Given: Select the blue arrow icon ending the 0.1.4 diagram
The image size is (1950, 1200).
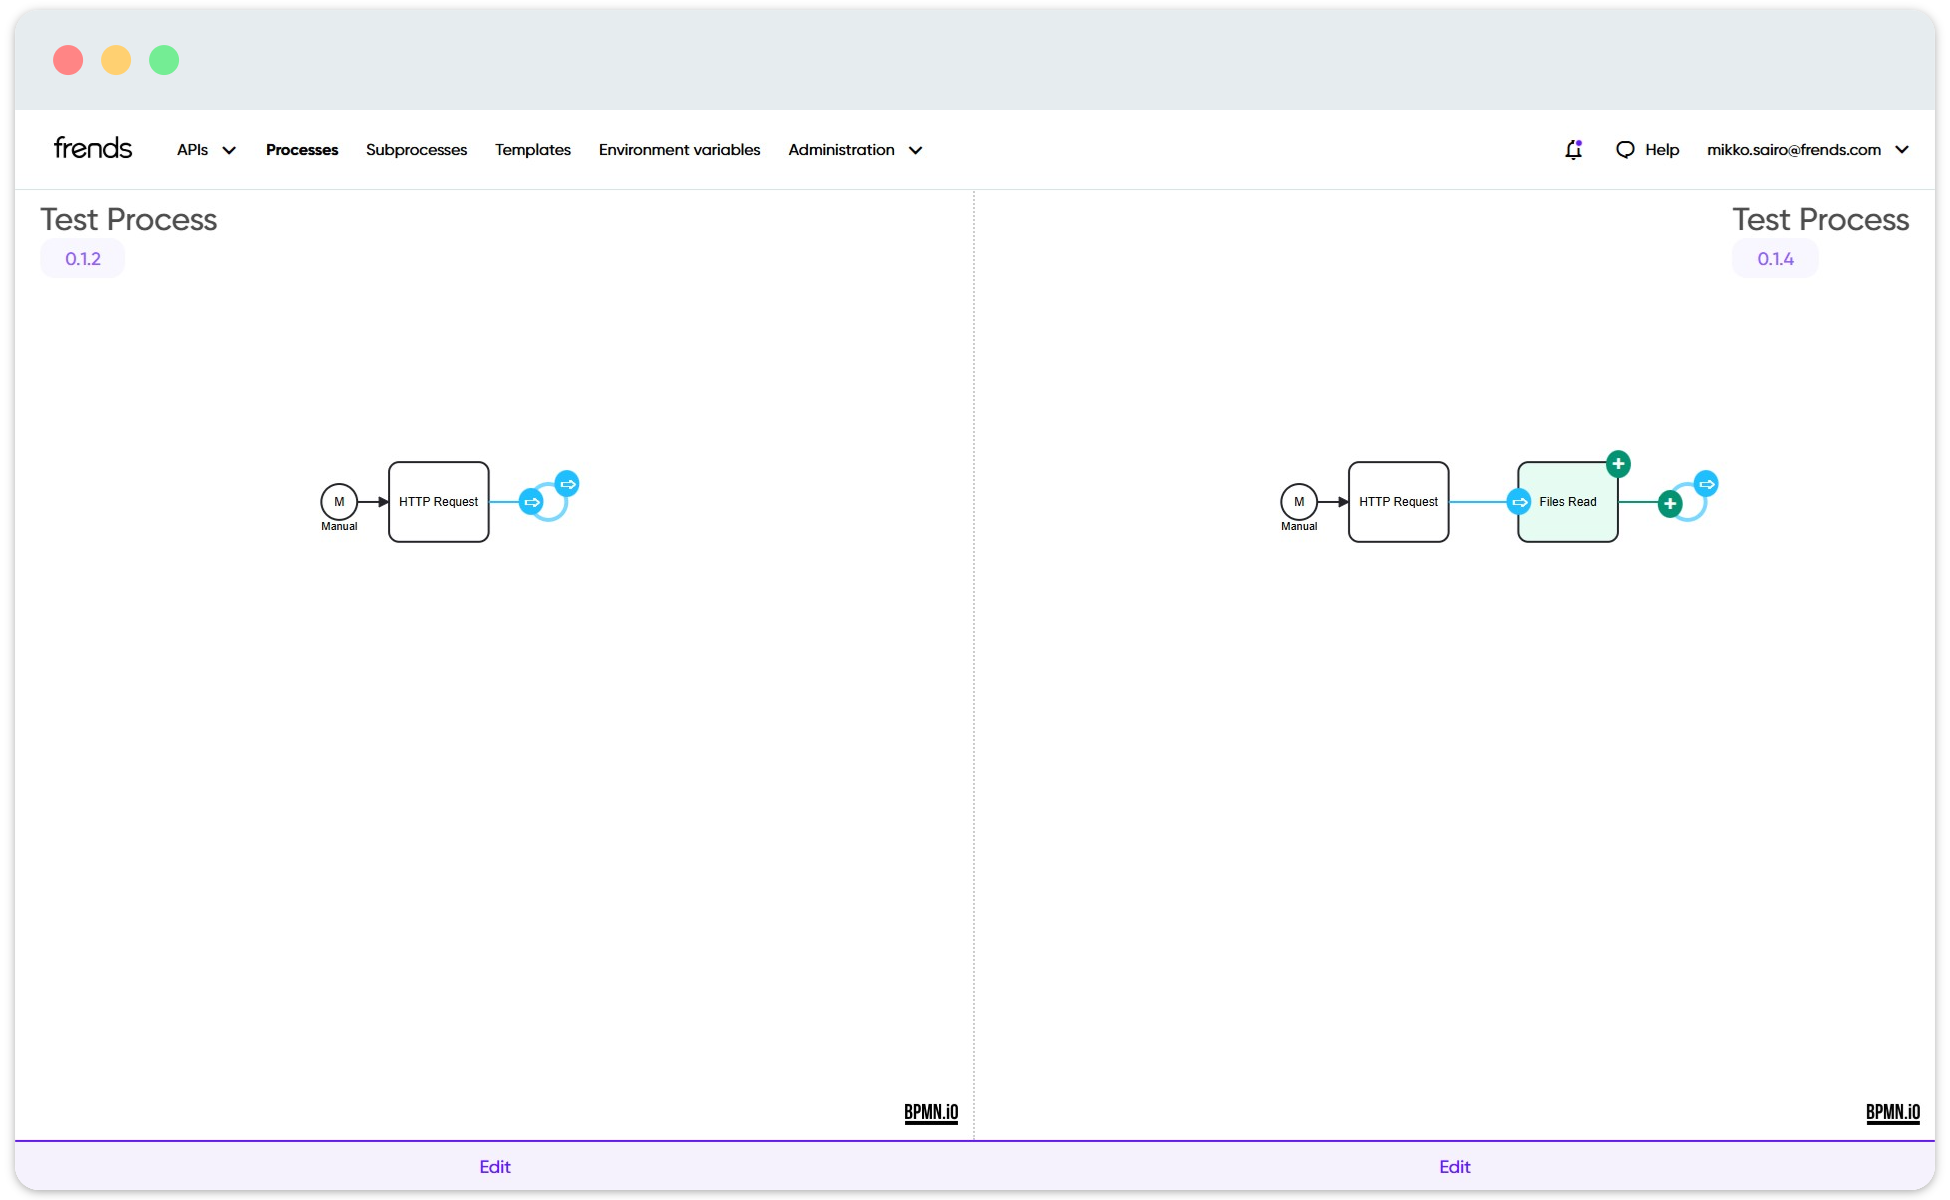Looking at the screenshot, I should [x=1705, y=484].
